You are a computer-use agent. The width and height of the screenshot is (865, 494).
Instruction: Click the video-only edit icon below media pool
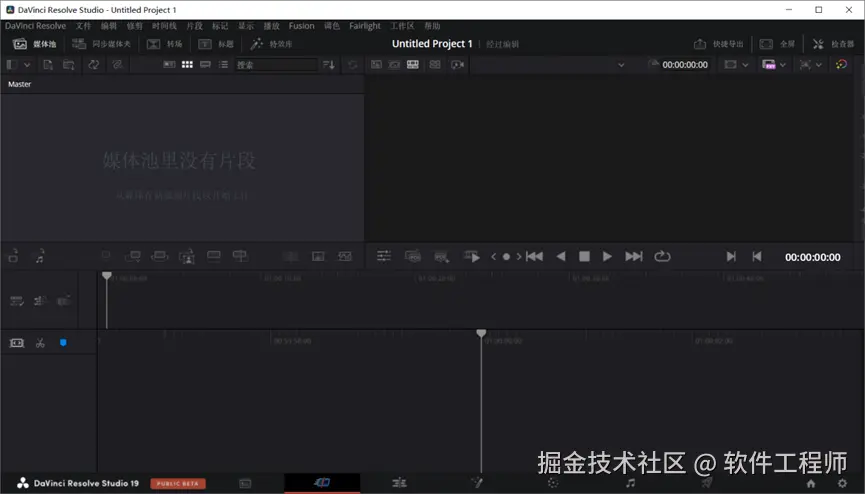13,256
